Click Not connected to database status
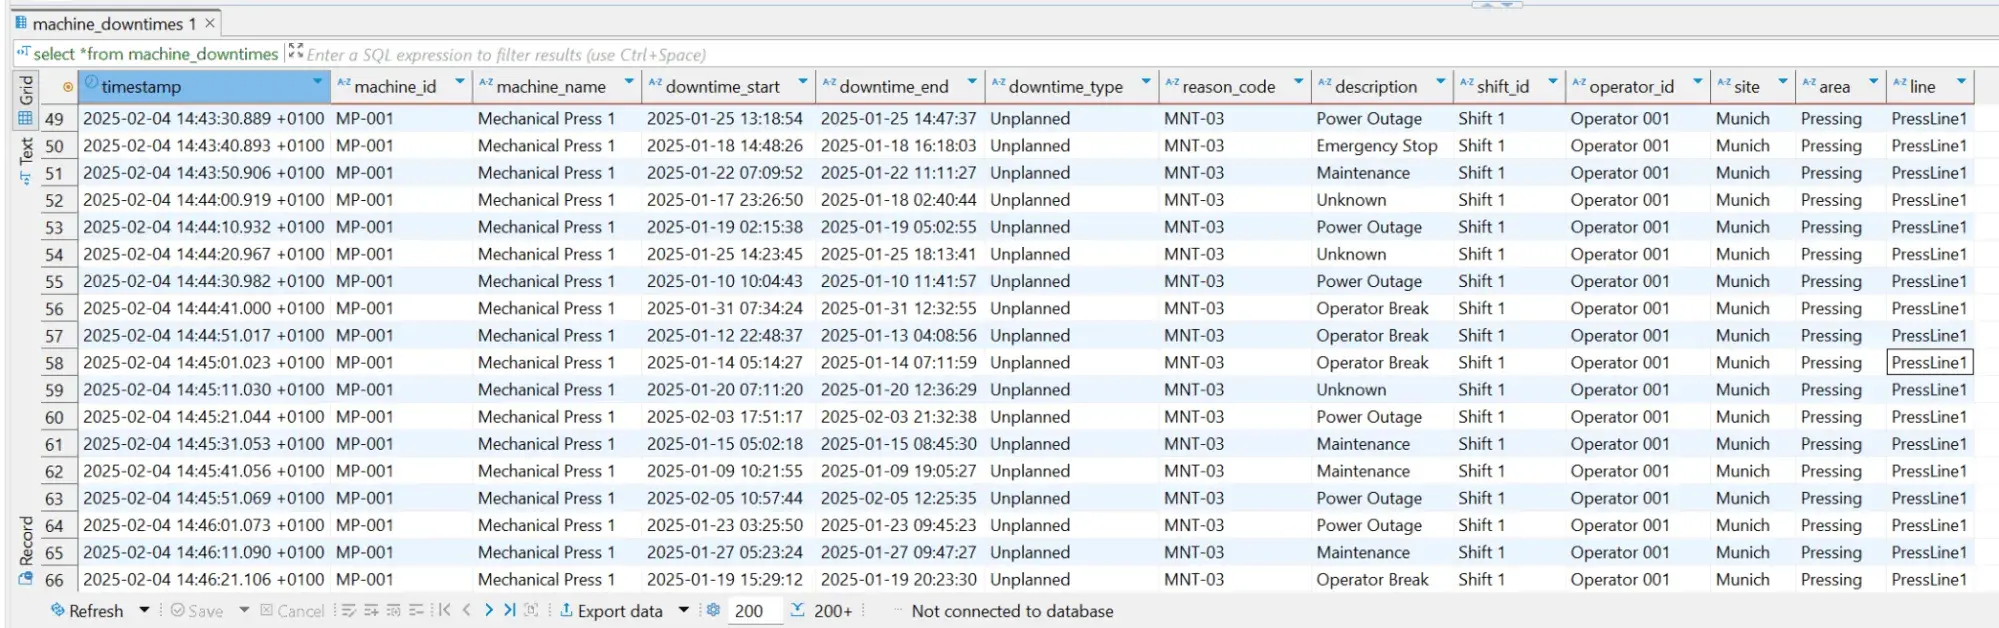Viewport: 1999px width, 628px height. pos(1012,611)
